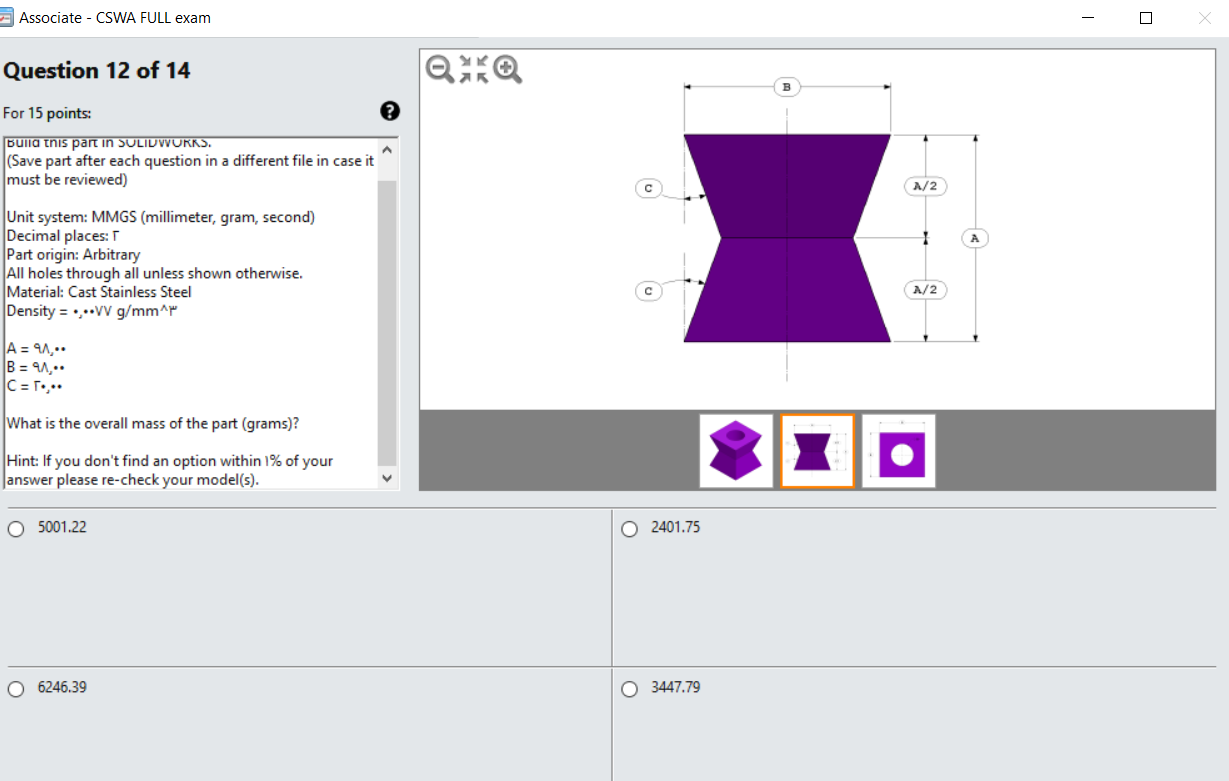Select the 3447.79 answer option
Screen dimensions: 1229x781
pyautogui.click(x=629, y=688)
